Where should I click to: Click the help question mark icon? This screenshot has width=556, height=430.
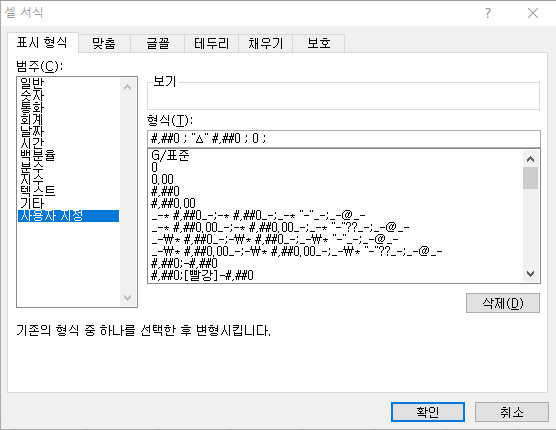point(488,13)
